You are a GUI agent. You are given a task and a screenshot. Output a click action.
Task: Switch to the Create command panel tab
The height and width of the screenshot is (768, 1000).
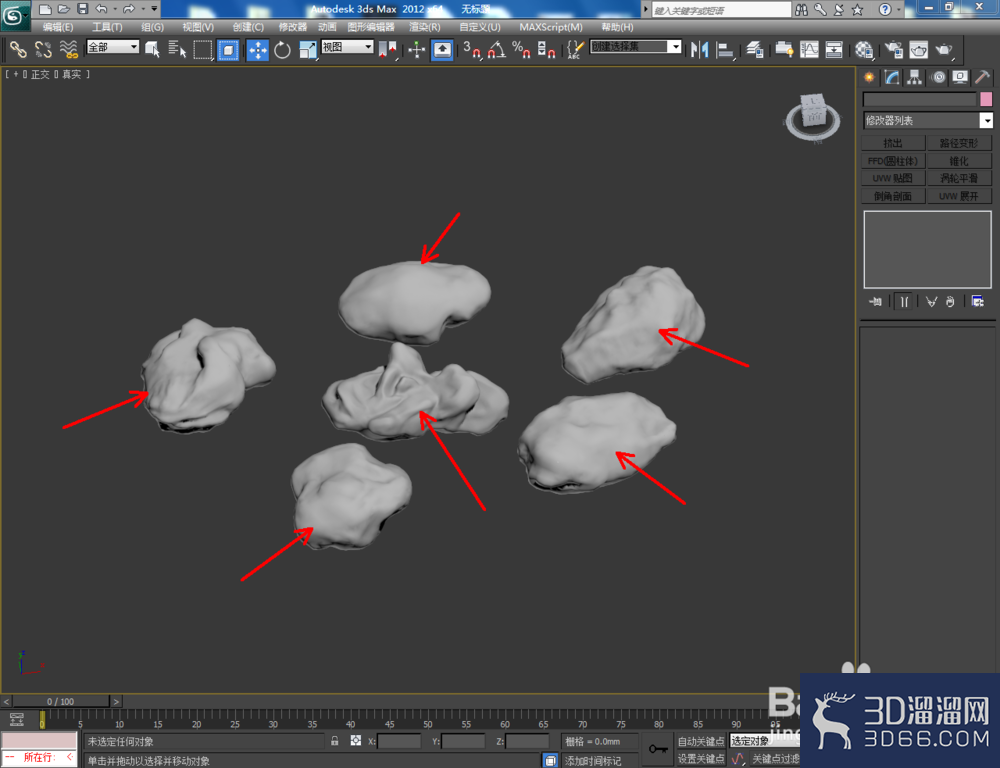point(869,77)
